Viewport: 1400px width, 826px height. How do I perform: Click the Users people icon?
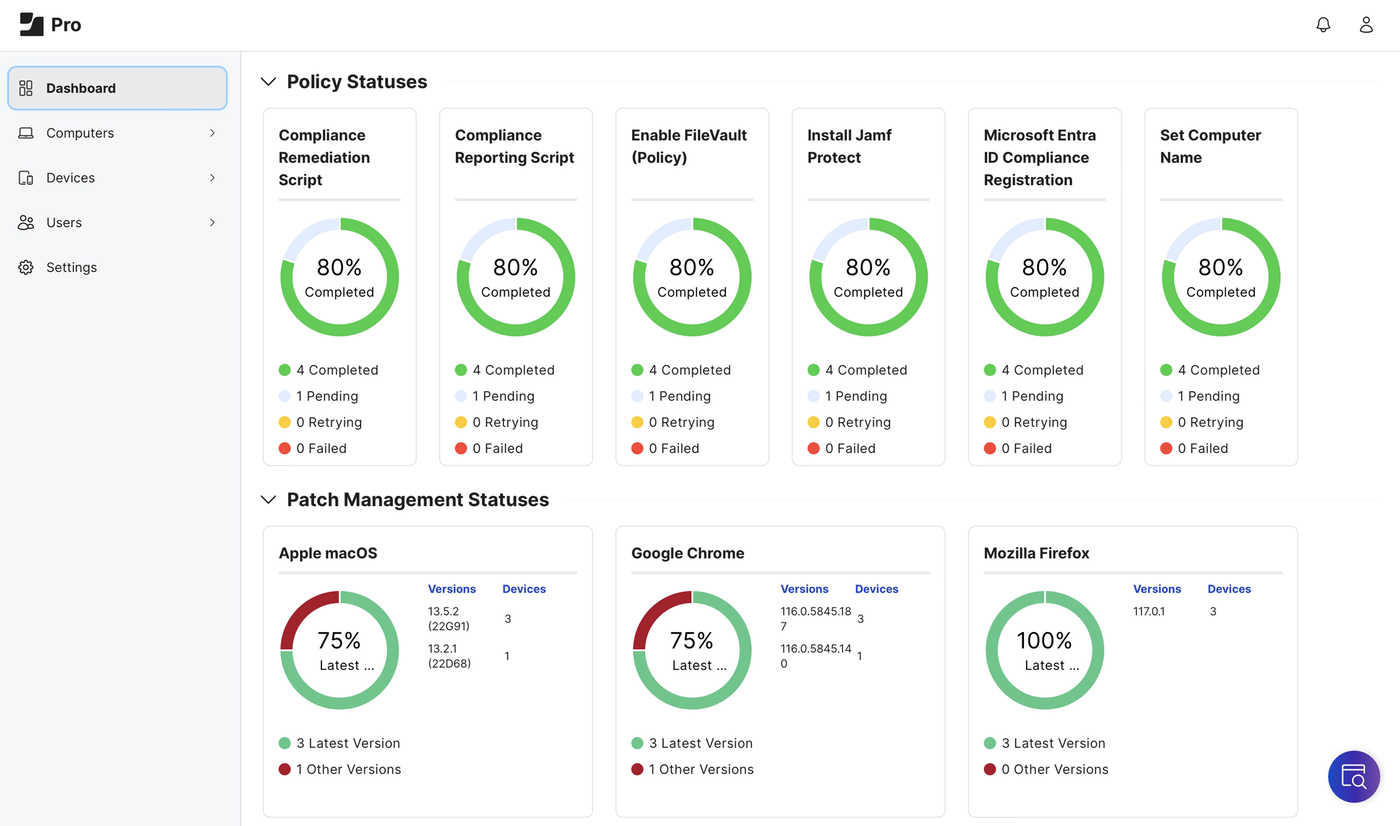pos(26,223)
